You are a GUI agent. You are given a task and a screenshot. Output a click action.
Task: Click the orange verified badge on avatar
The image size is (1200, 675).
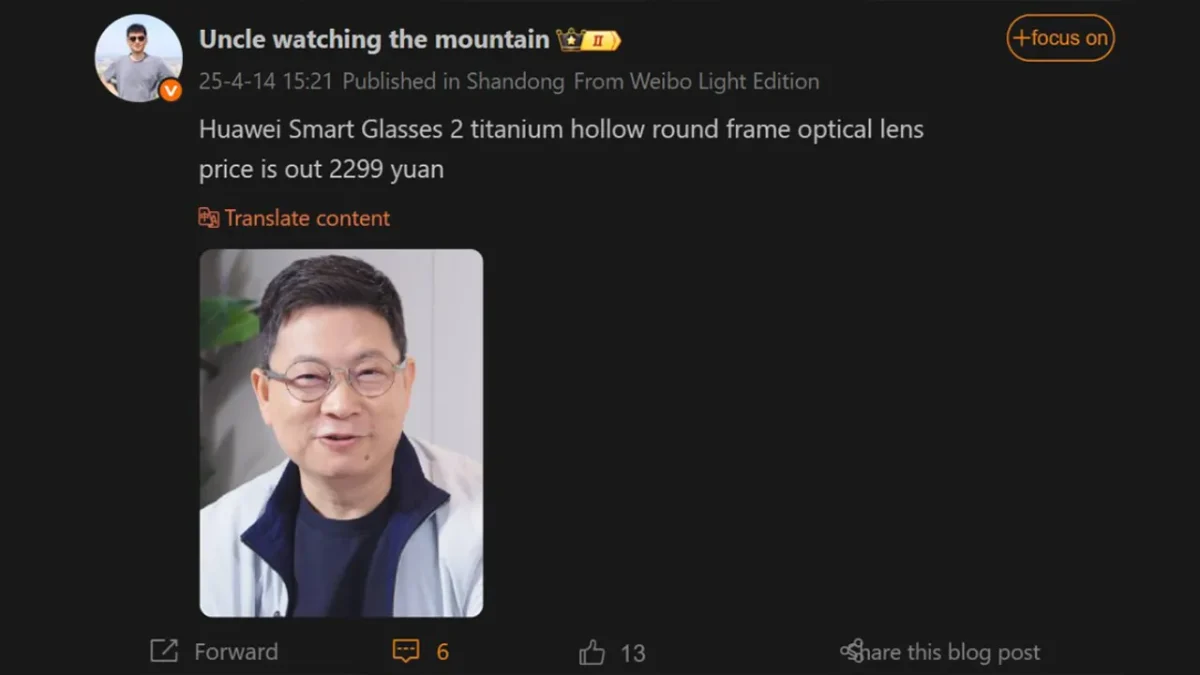171,90
